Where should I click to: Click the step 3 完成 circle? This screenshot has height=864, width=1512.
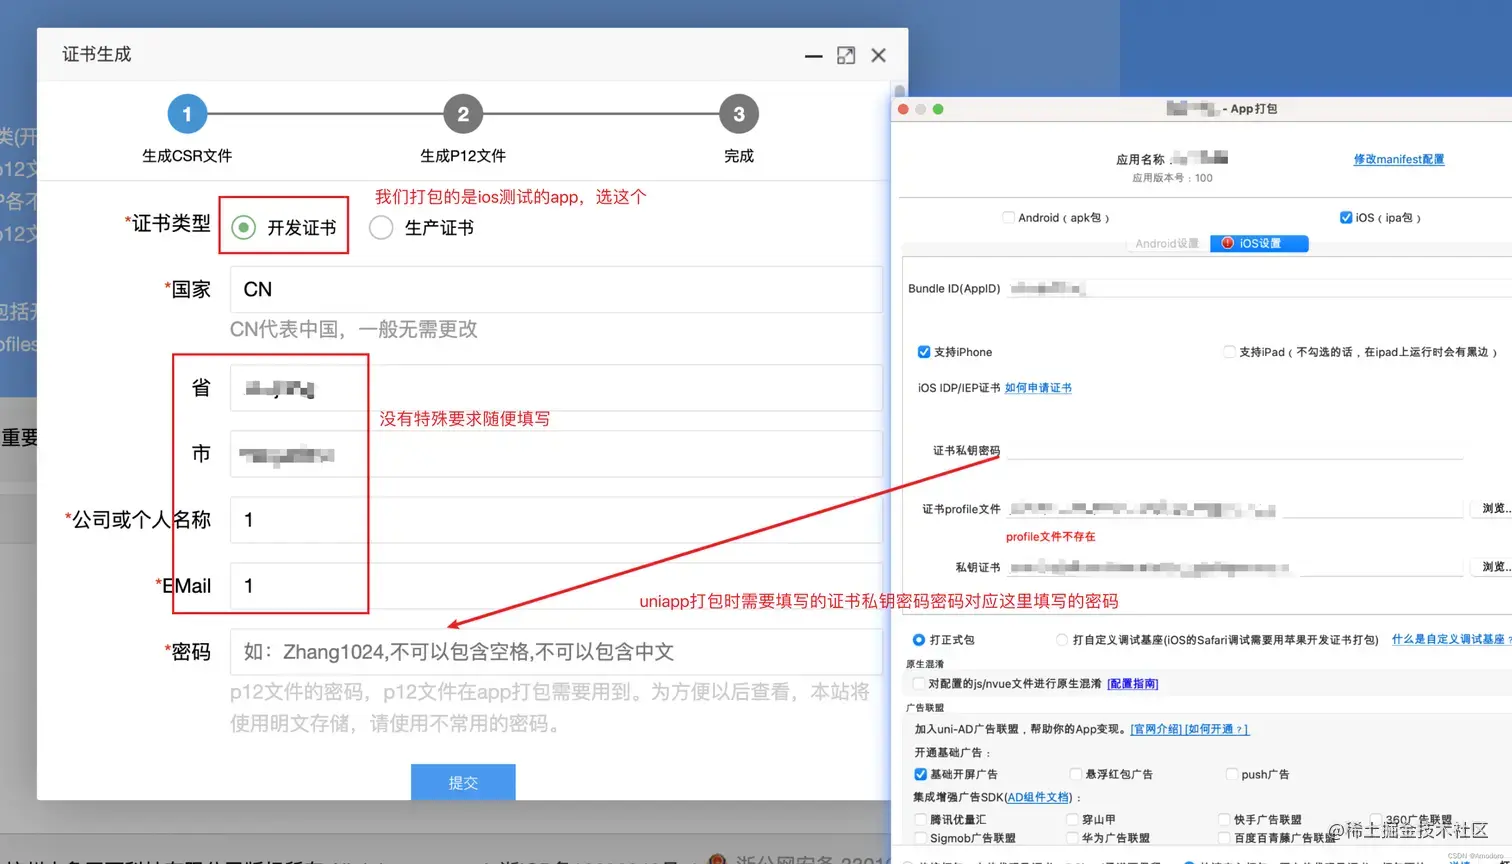[x=738, y=113]
